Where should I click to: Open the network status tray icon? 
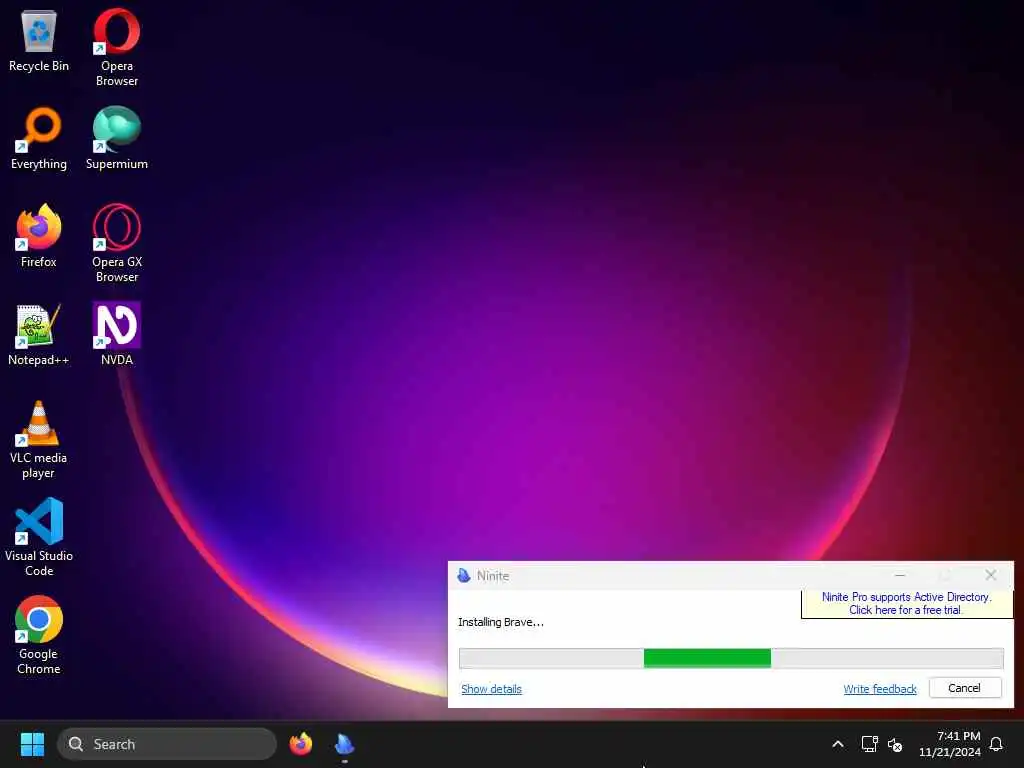click(869, 744)
